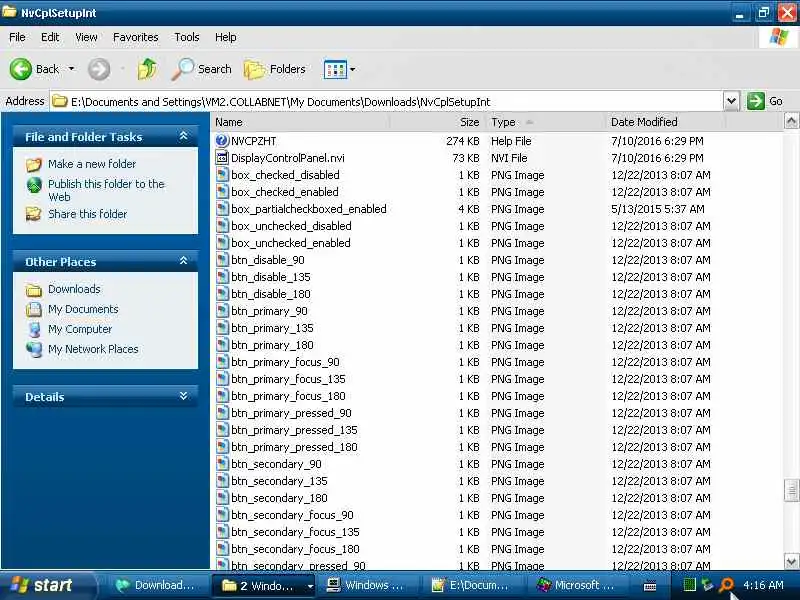Expand the Address bar dropdown

coord(731,101)
